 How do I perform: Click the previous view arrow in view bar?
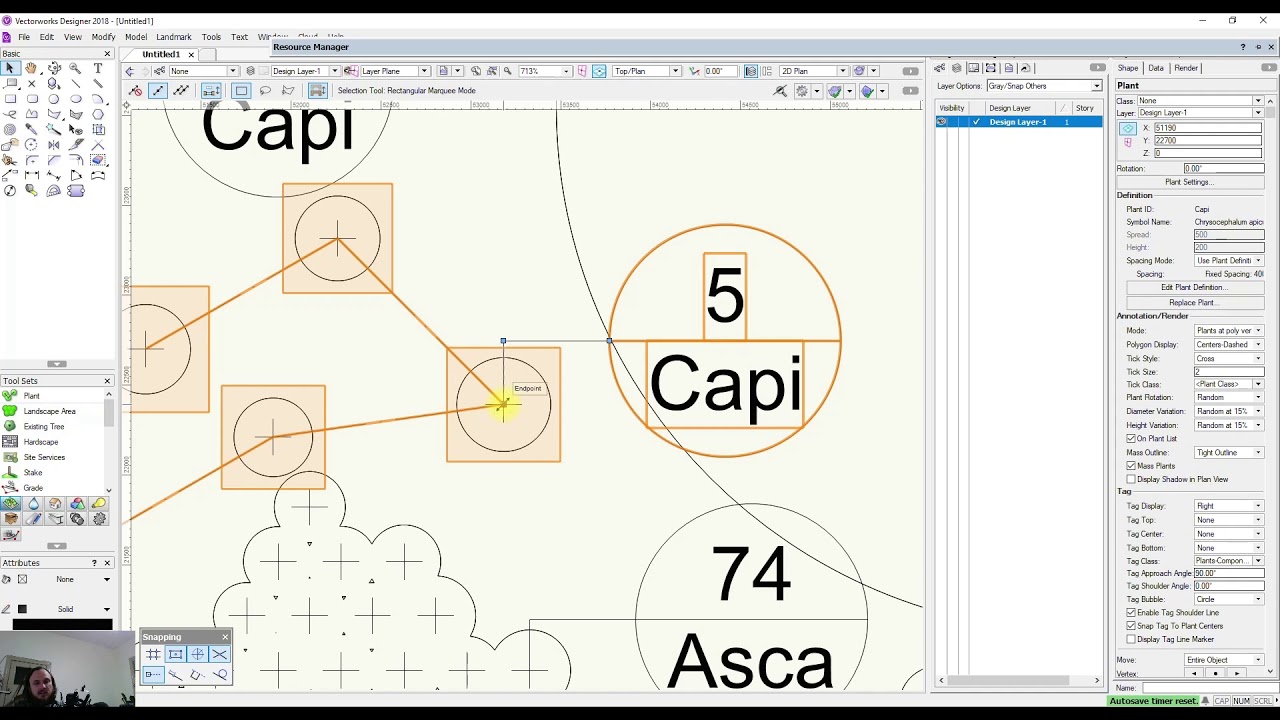click(x=130, y=71)
